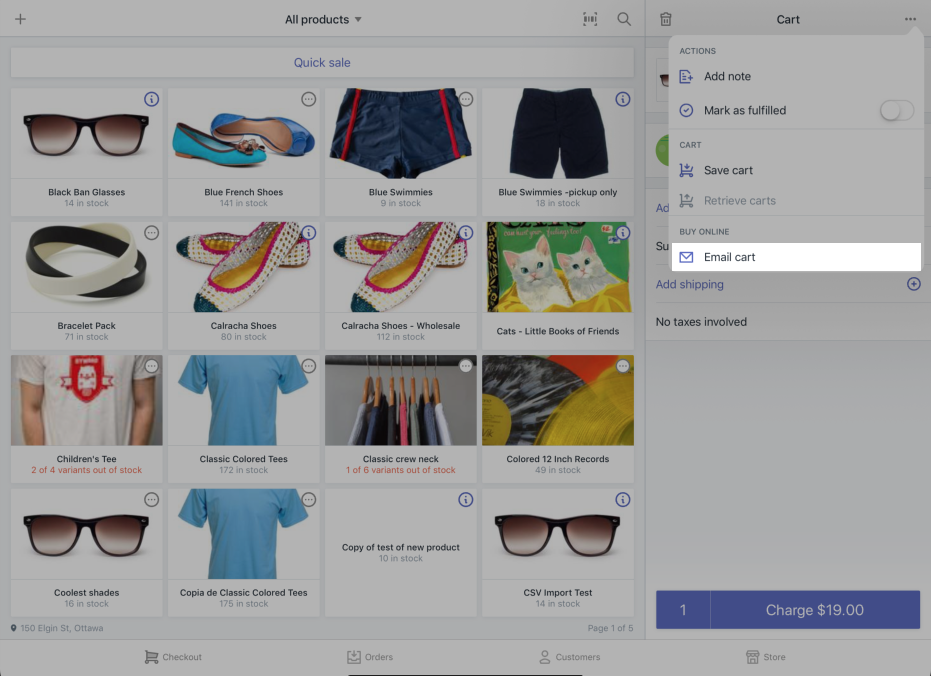
Task: Open the All products dropdown
Action: (322, 19)
